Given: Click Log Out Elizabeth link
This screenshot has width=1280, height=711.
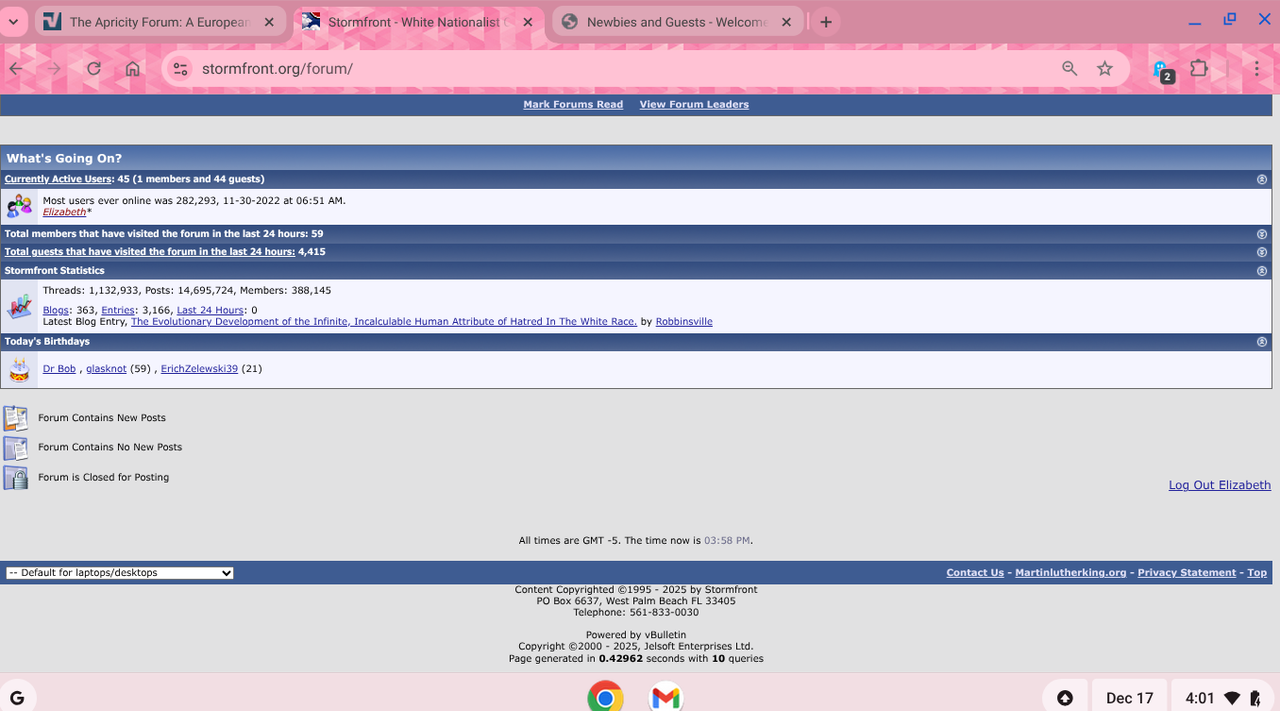Looking at the screenshot, I should click(x=1220, y=485).
